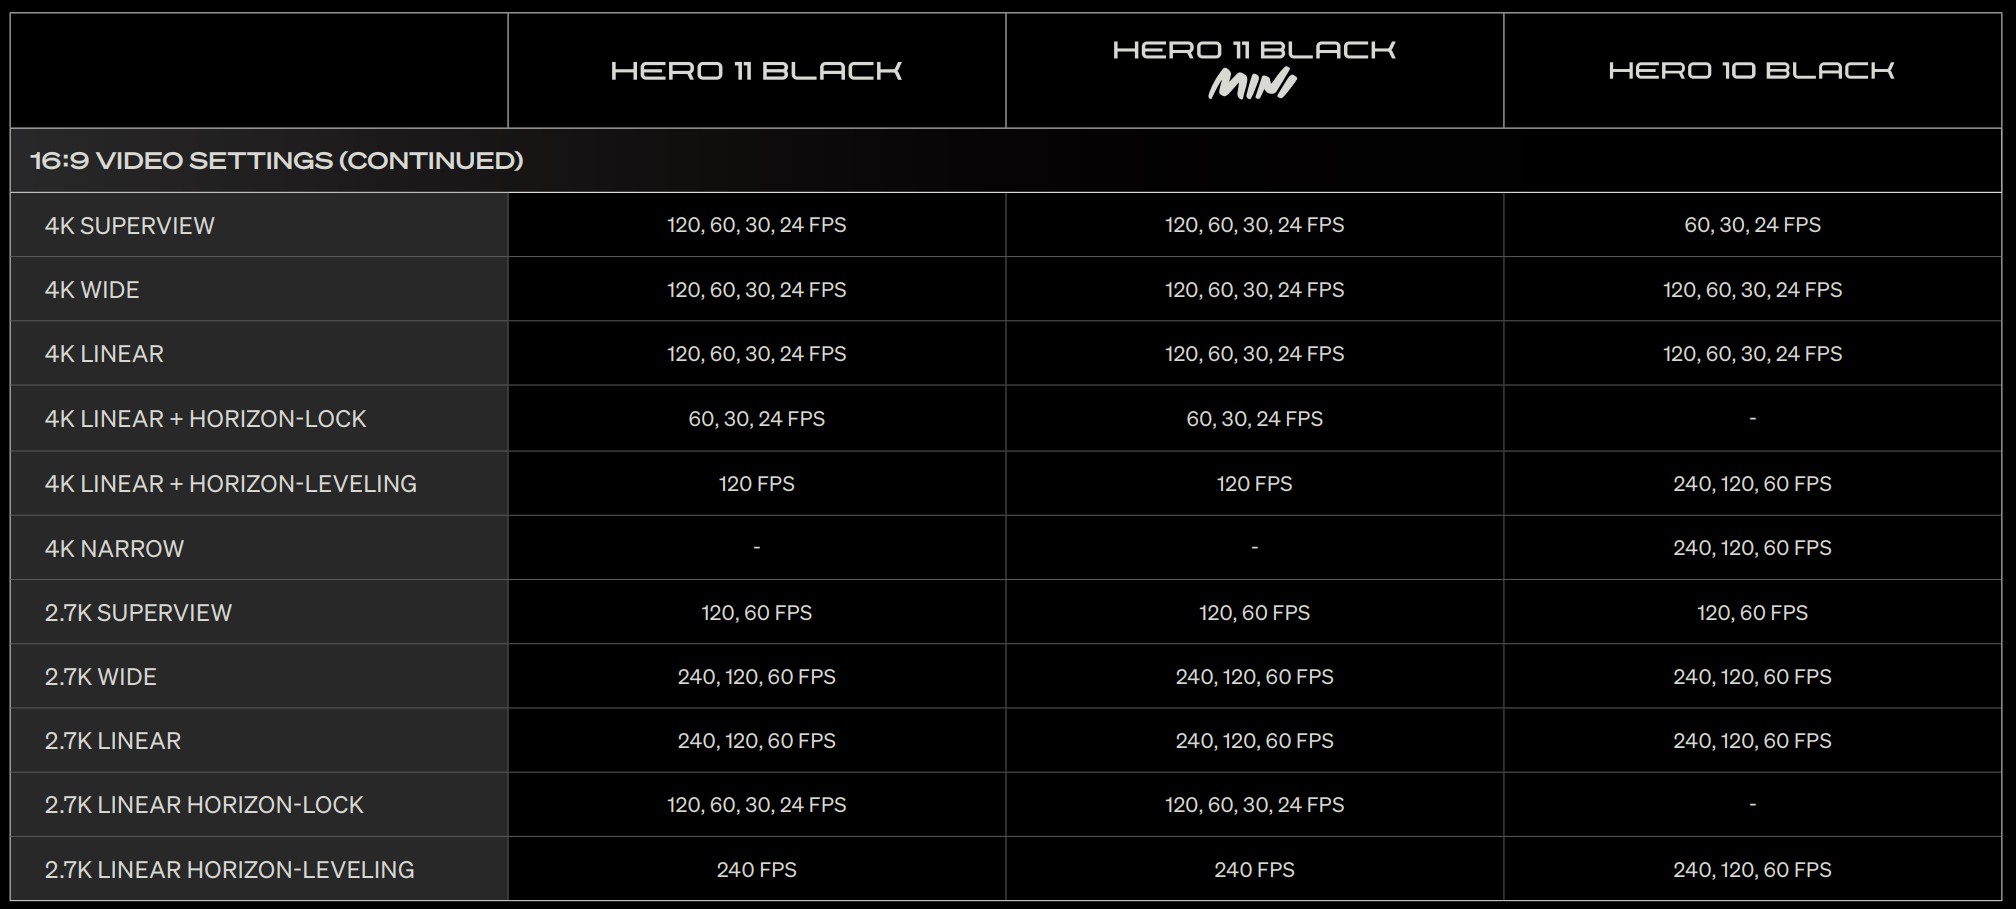Select the 2.7K LINEAR HORIZON-LEVELING label
Viewport: 2016px width, 909px height.
pos(229,870)
